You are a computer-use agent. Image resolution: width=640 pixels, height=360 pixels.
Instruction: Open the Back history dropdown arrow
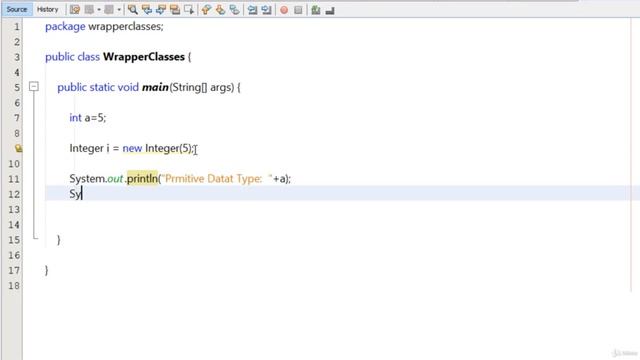point(99,10)
